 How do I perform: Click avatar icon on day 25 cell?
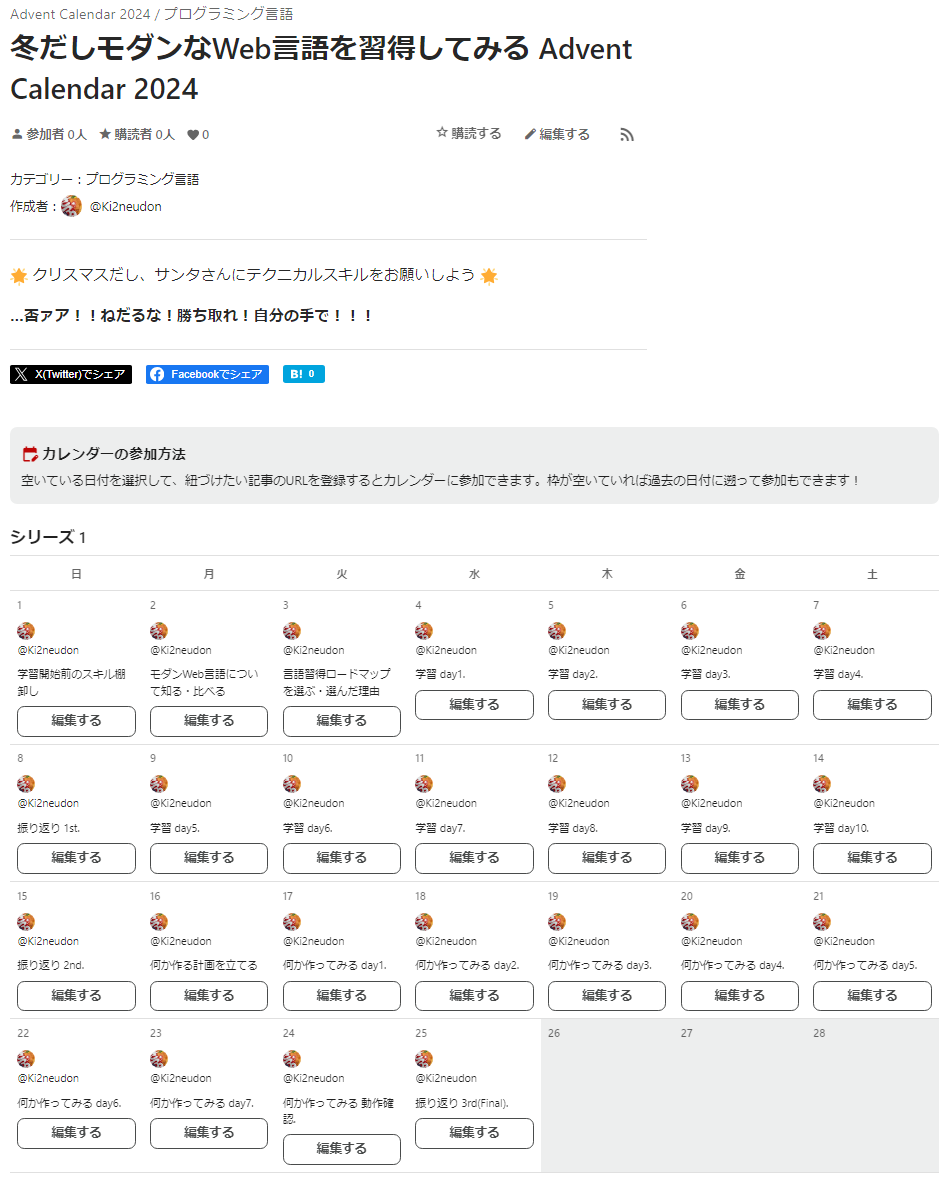424,1058
